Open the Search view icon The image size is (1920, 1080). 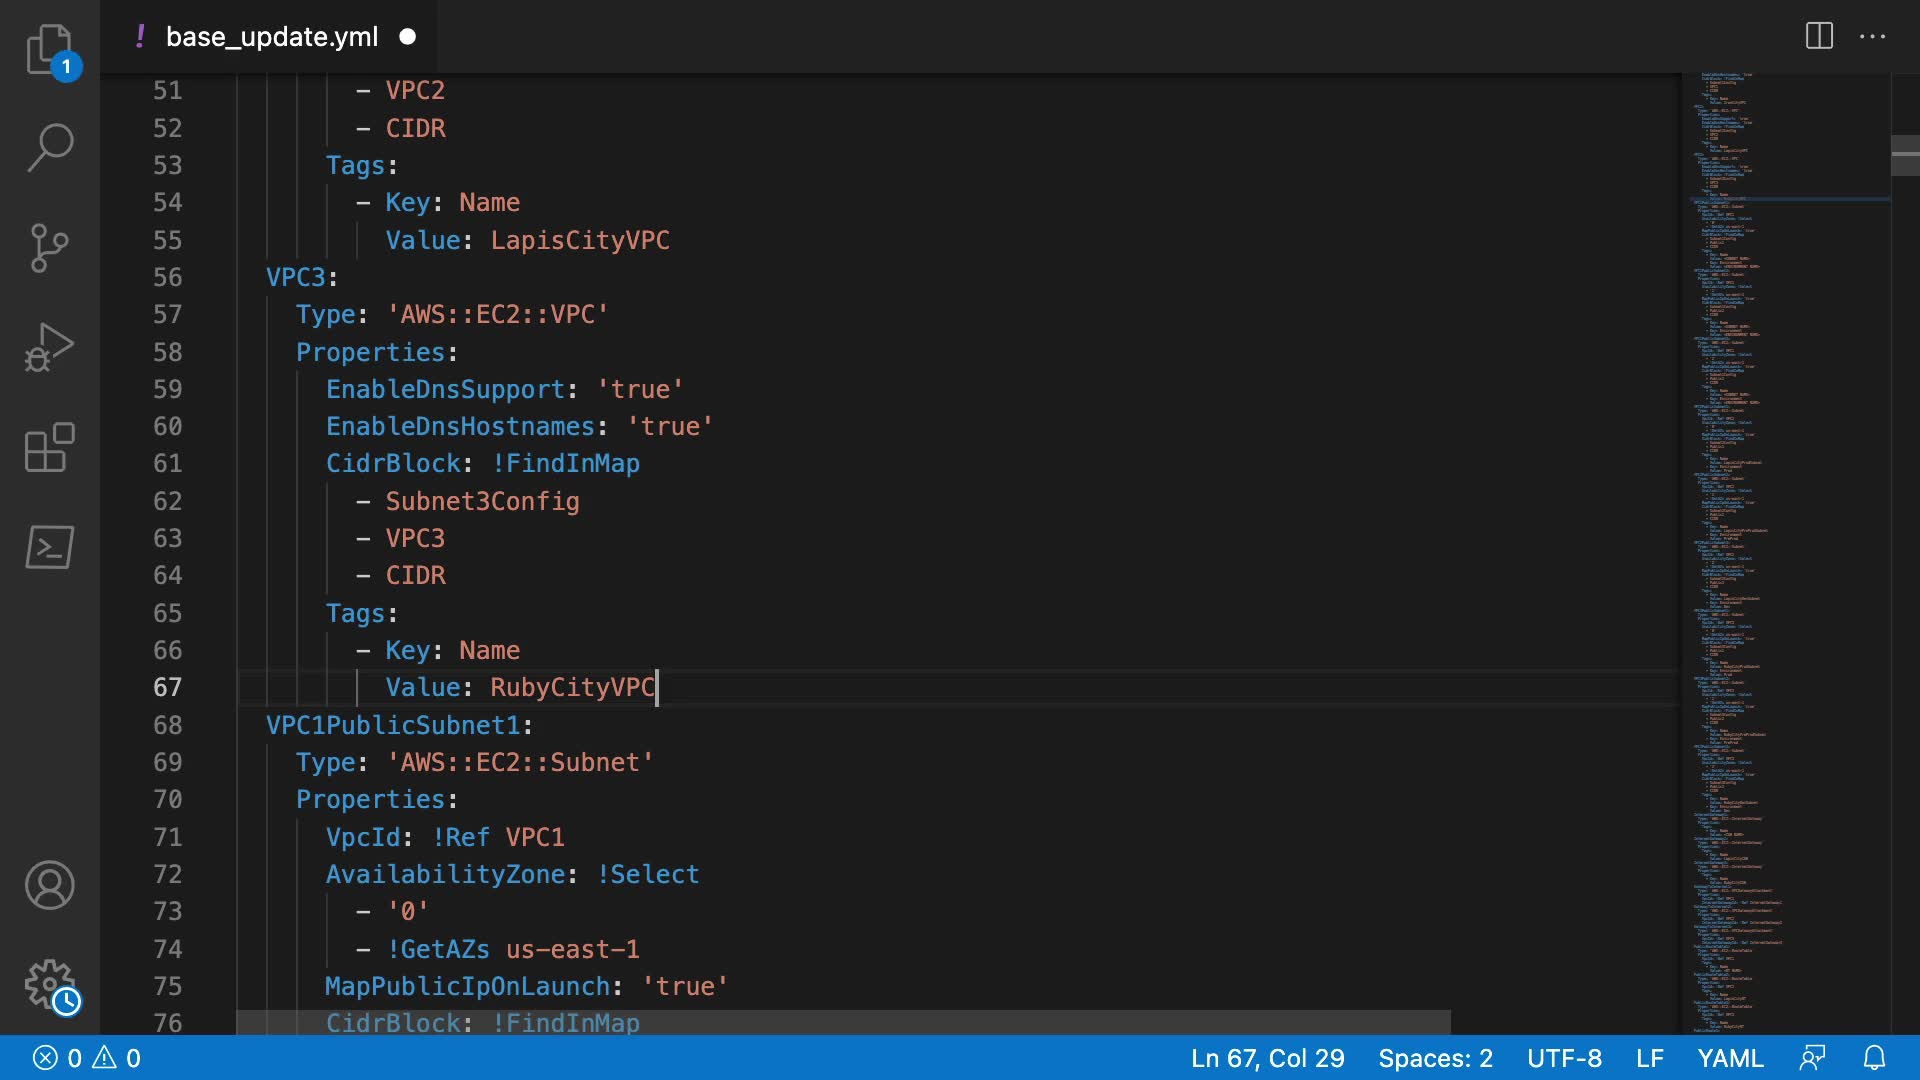(x=49, y=148)
